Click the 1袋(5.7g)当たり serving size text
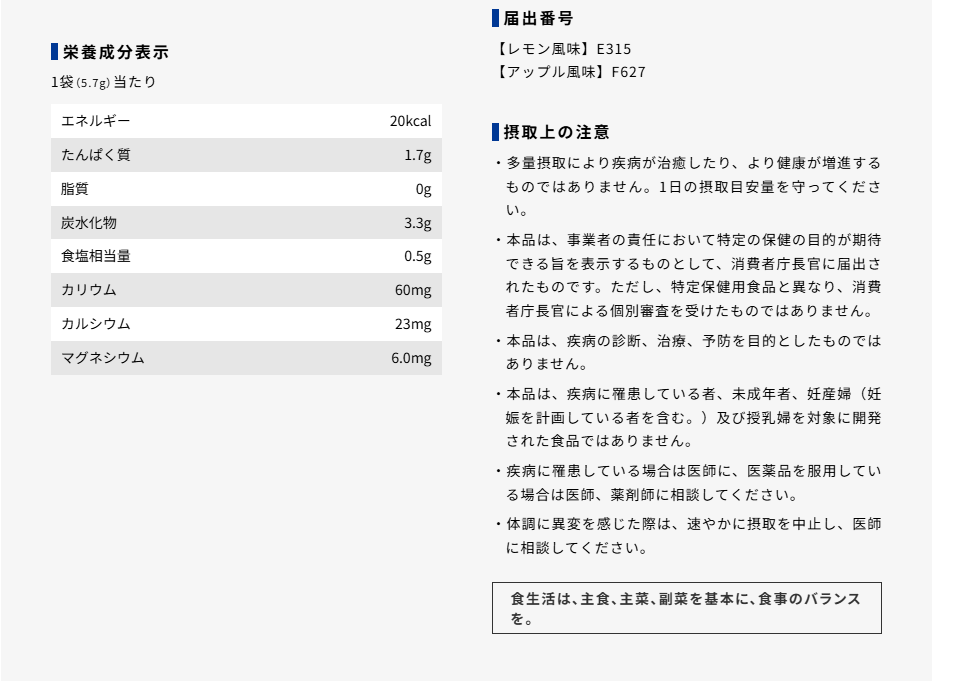 [104, 82]
